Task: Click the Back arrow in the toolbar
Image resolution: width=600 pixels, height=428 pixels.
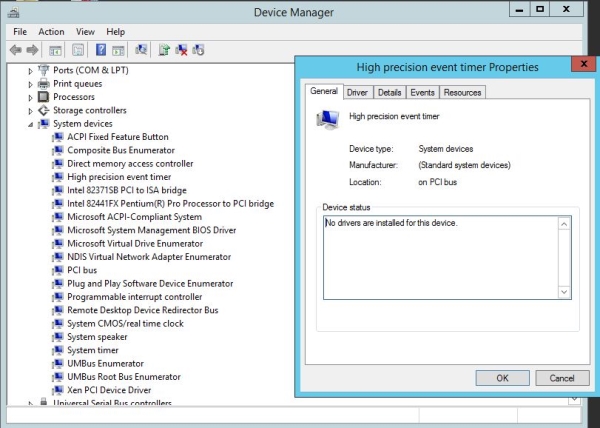Action: click(16, 49)
